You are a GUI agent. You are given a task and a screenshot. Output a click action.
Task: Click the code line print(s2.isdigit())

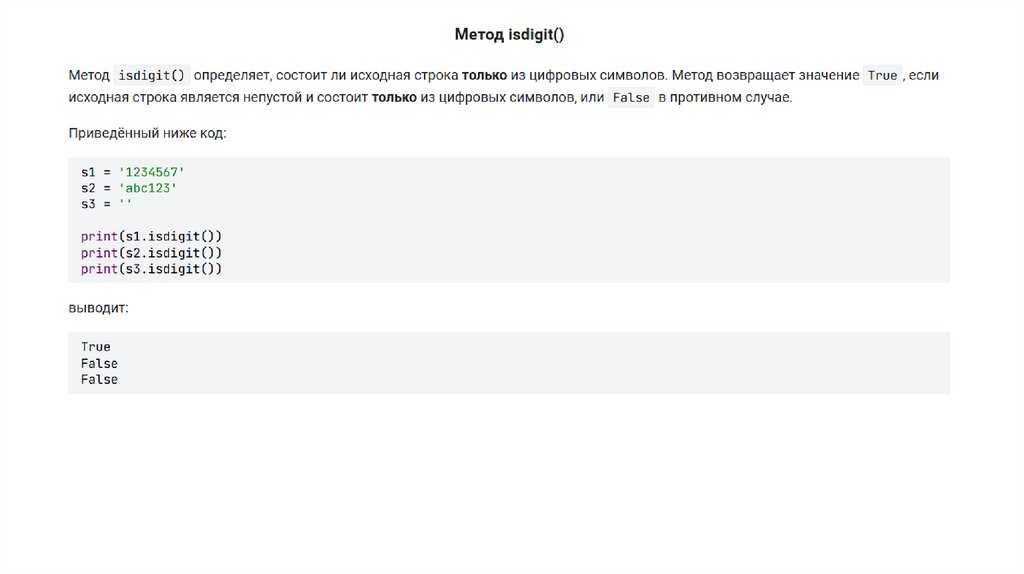coord(151,253)
